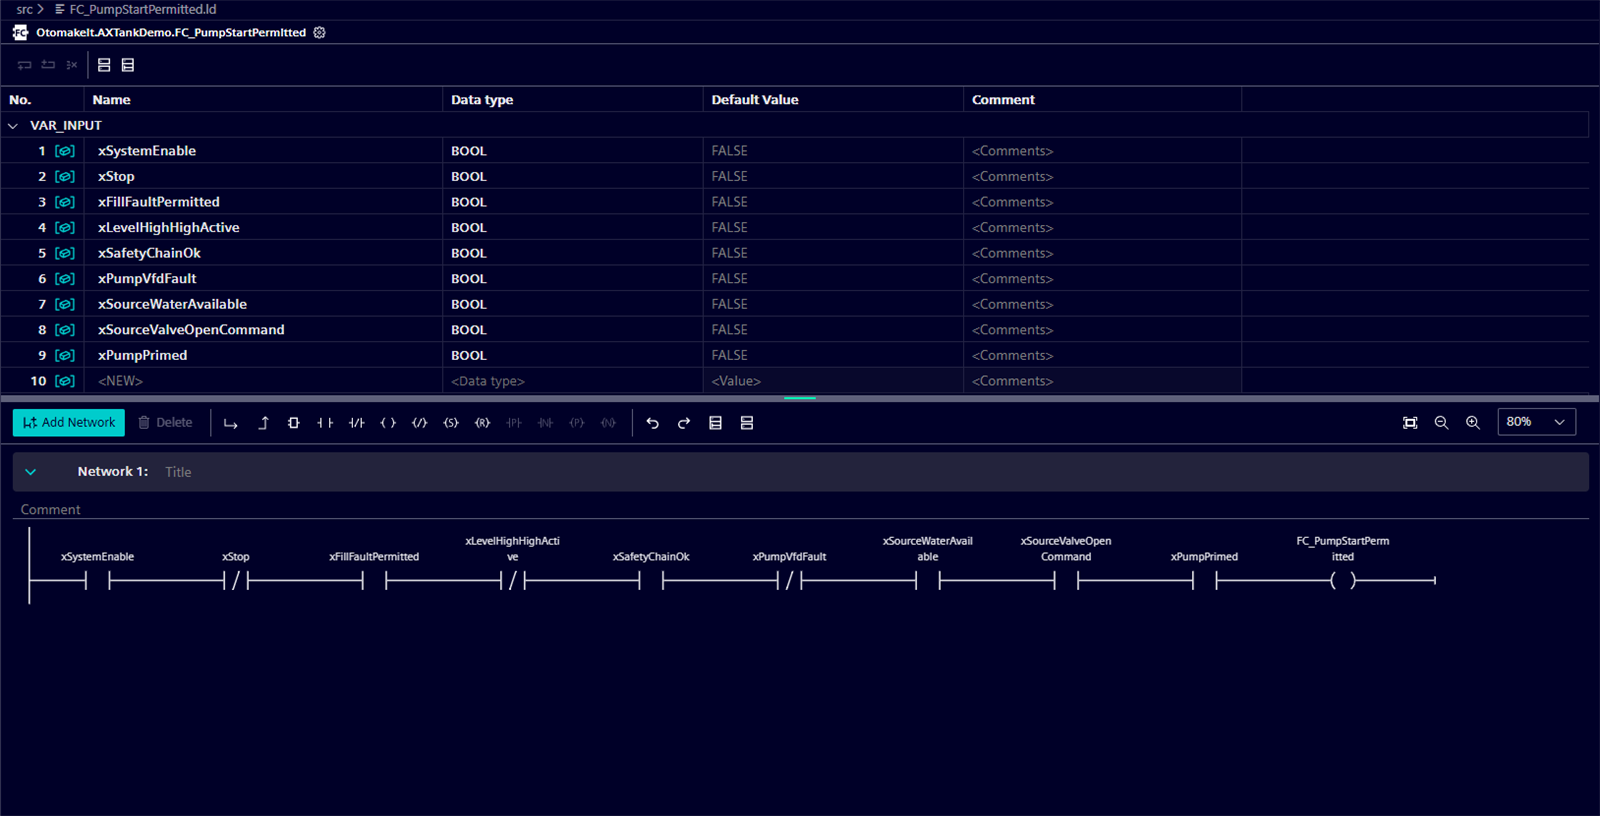The image size is (1600, 816).
Task: Click the BOOL data type of xStop
Action: click(469, 177)
